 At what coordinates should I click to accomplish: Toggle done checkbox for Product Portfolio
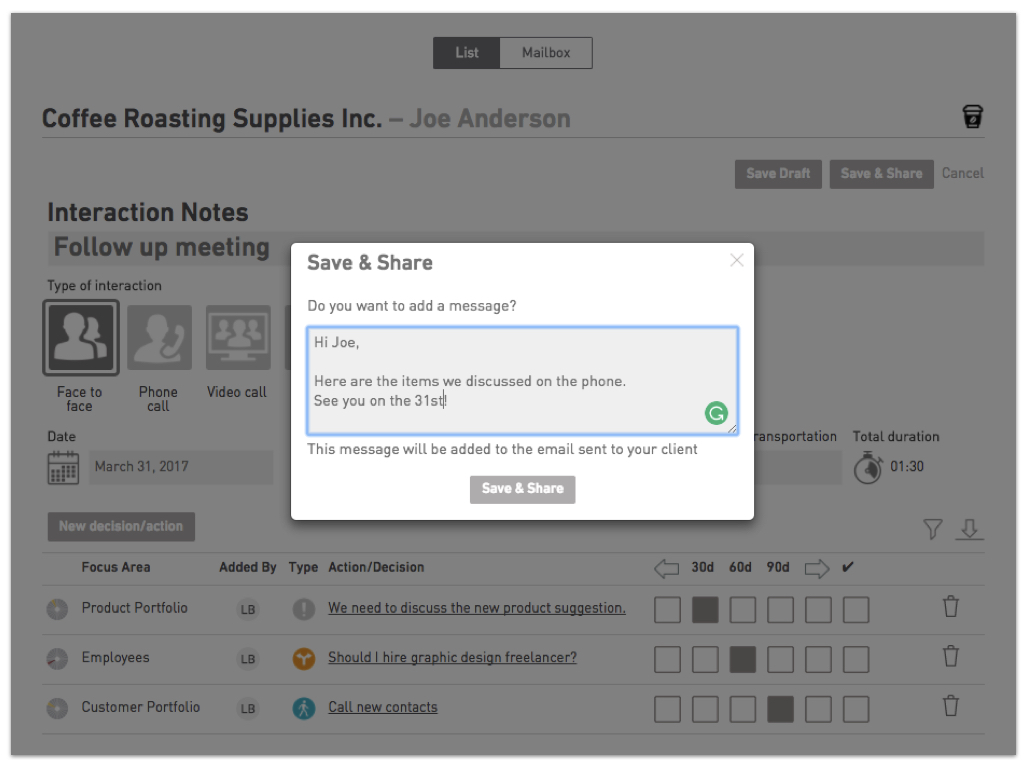(856, 610)
